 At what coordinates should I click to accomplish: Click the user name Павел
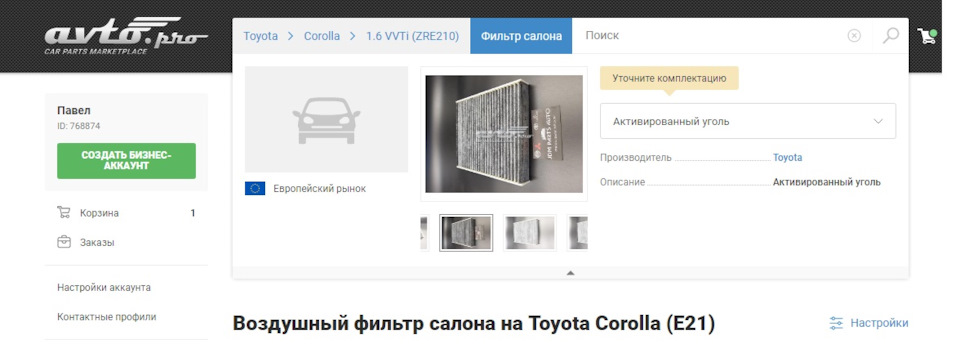pyautogui.click(x=73, y=111)
